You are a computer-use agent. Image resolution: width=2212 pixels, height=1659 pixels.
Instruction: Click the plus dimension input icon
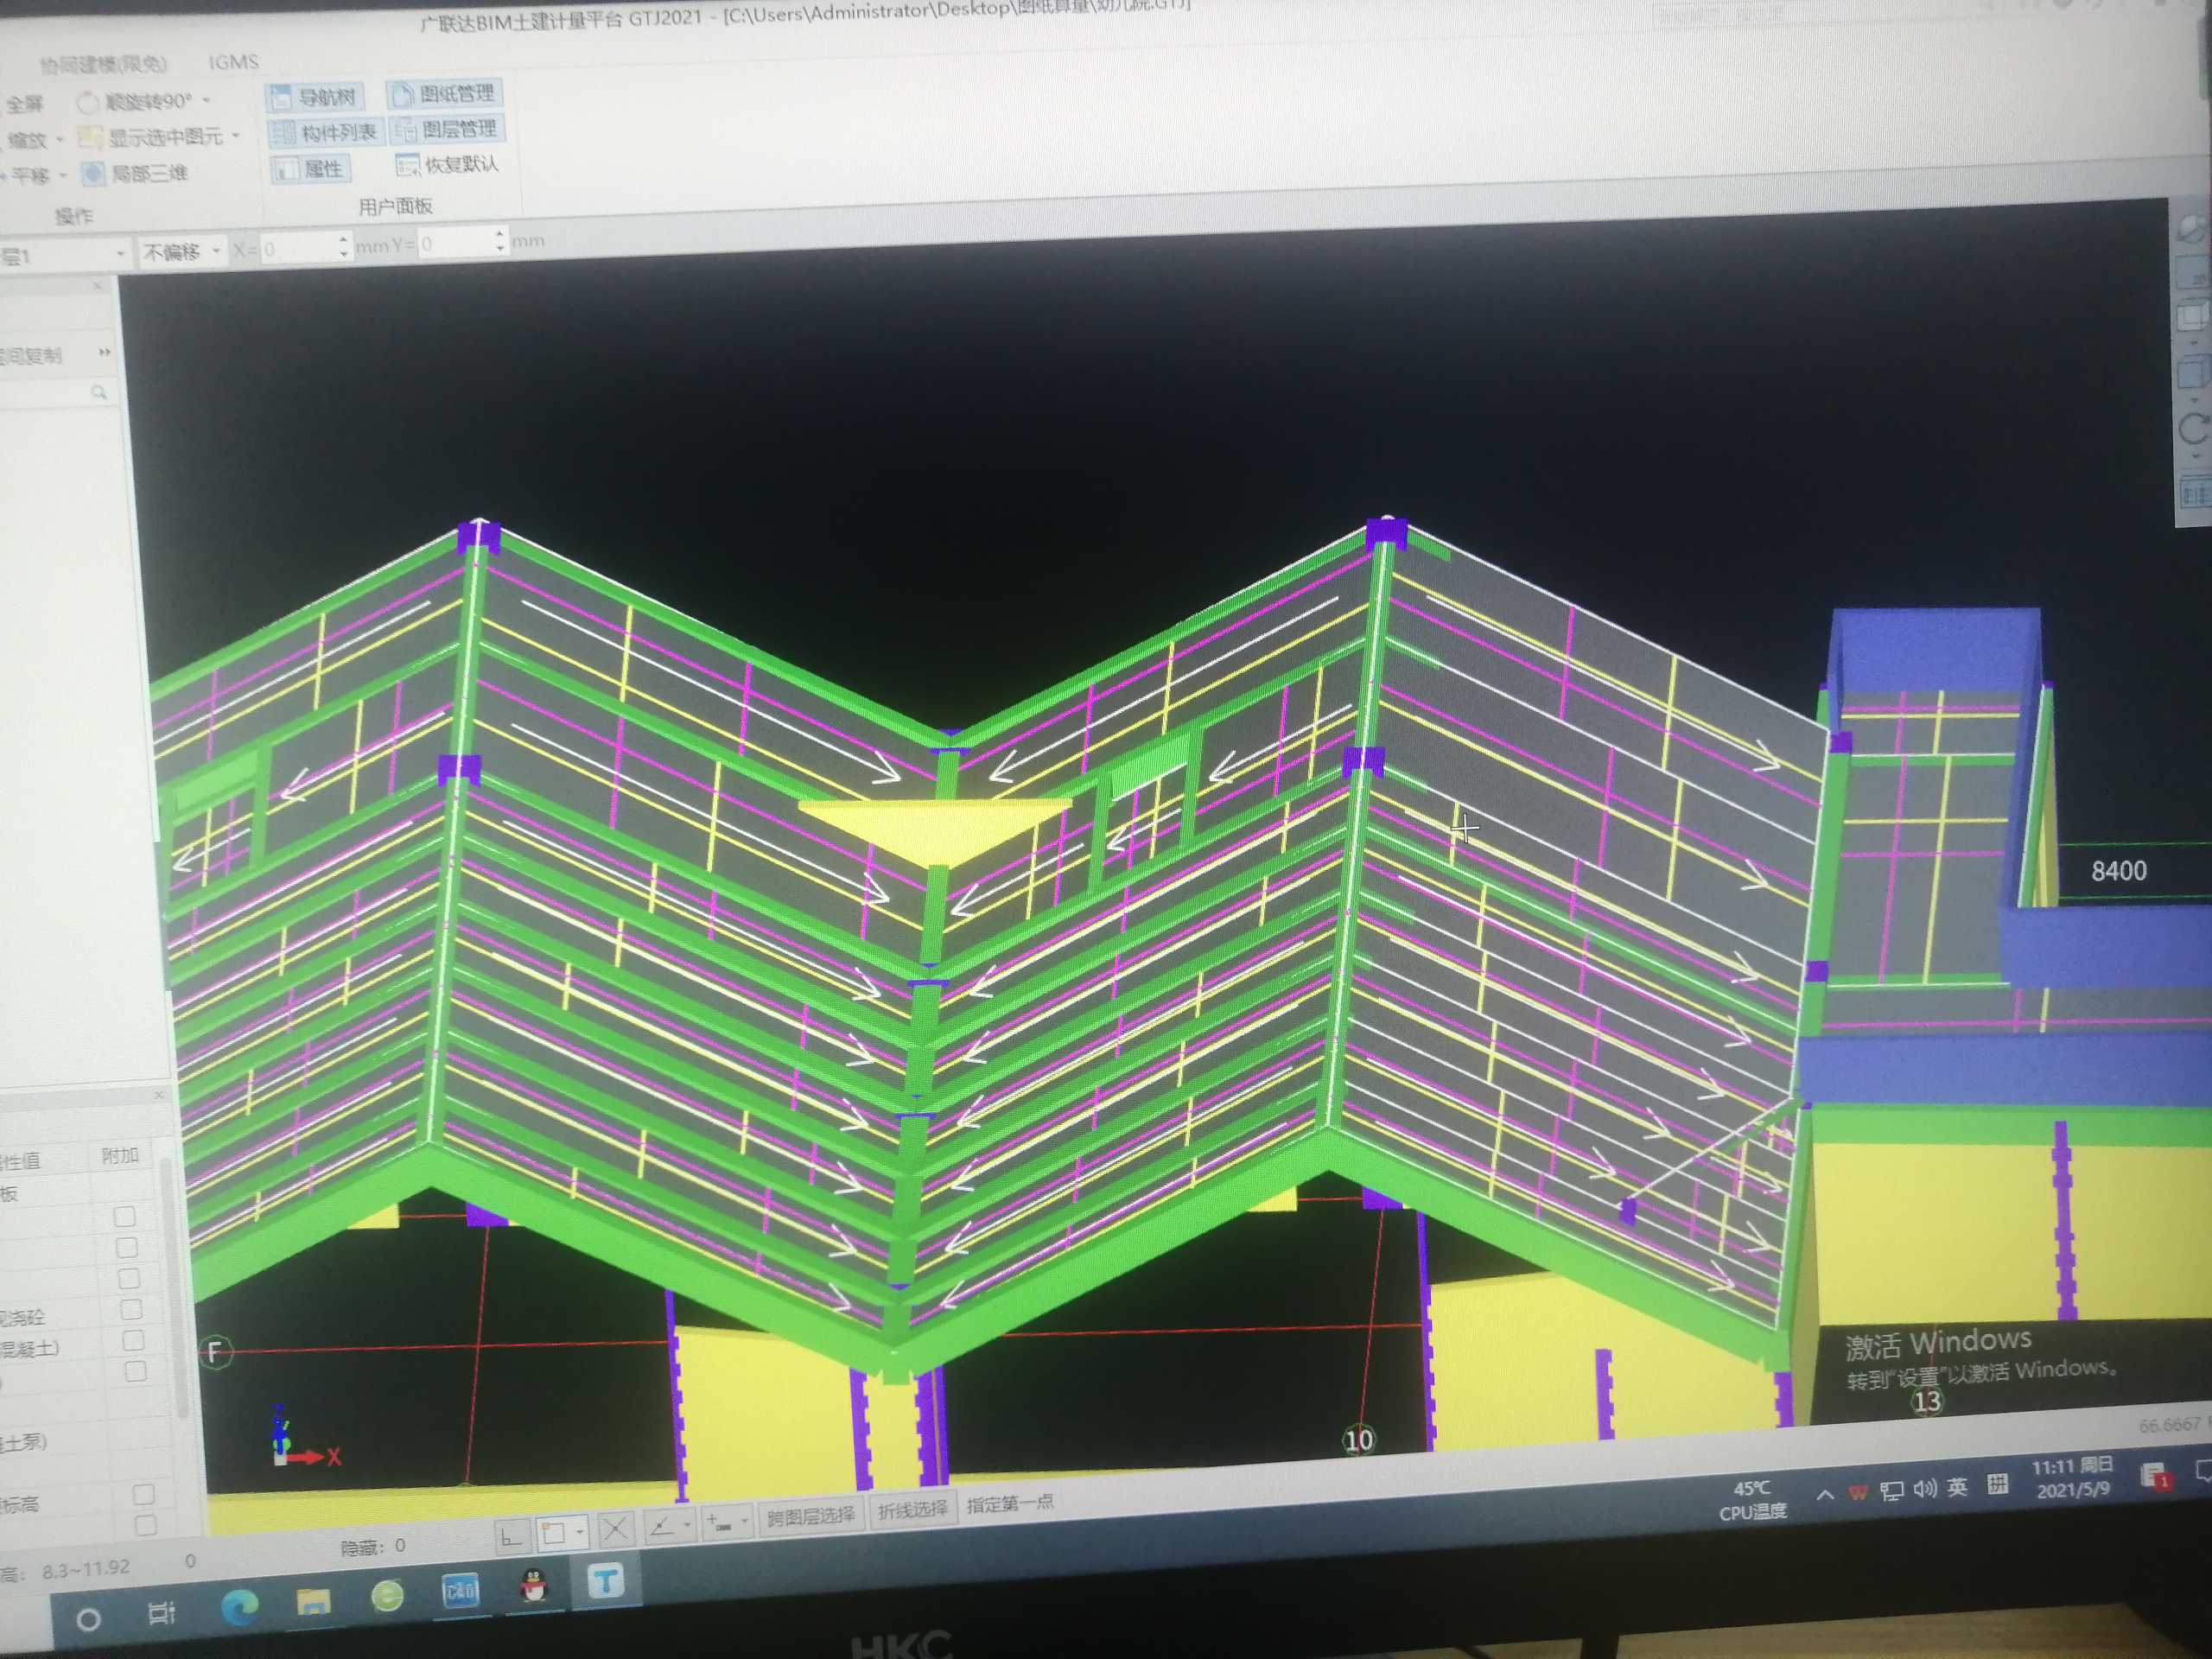tap(721, 1523)
